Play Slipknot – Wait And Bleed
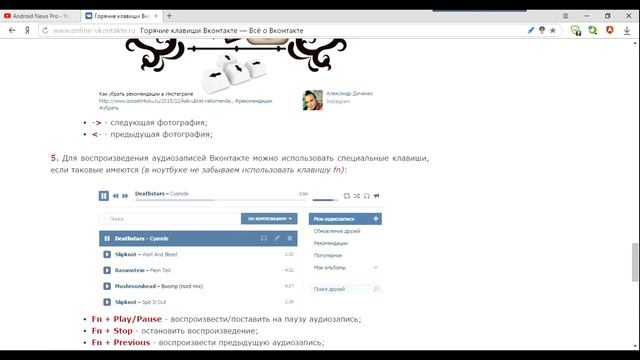 107,254
